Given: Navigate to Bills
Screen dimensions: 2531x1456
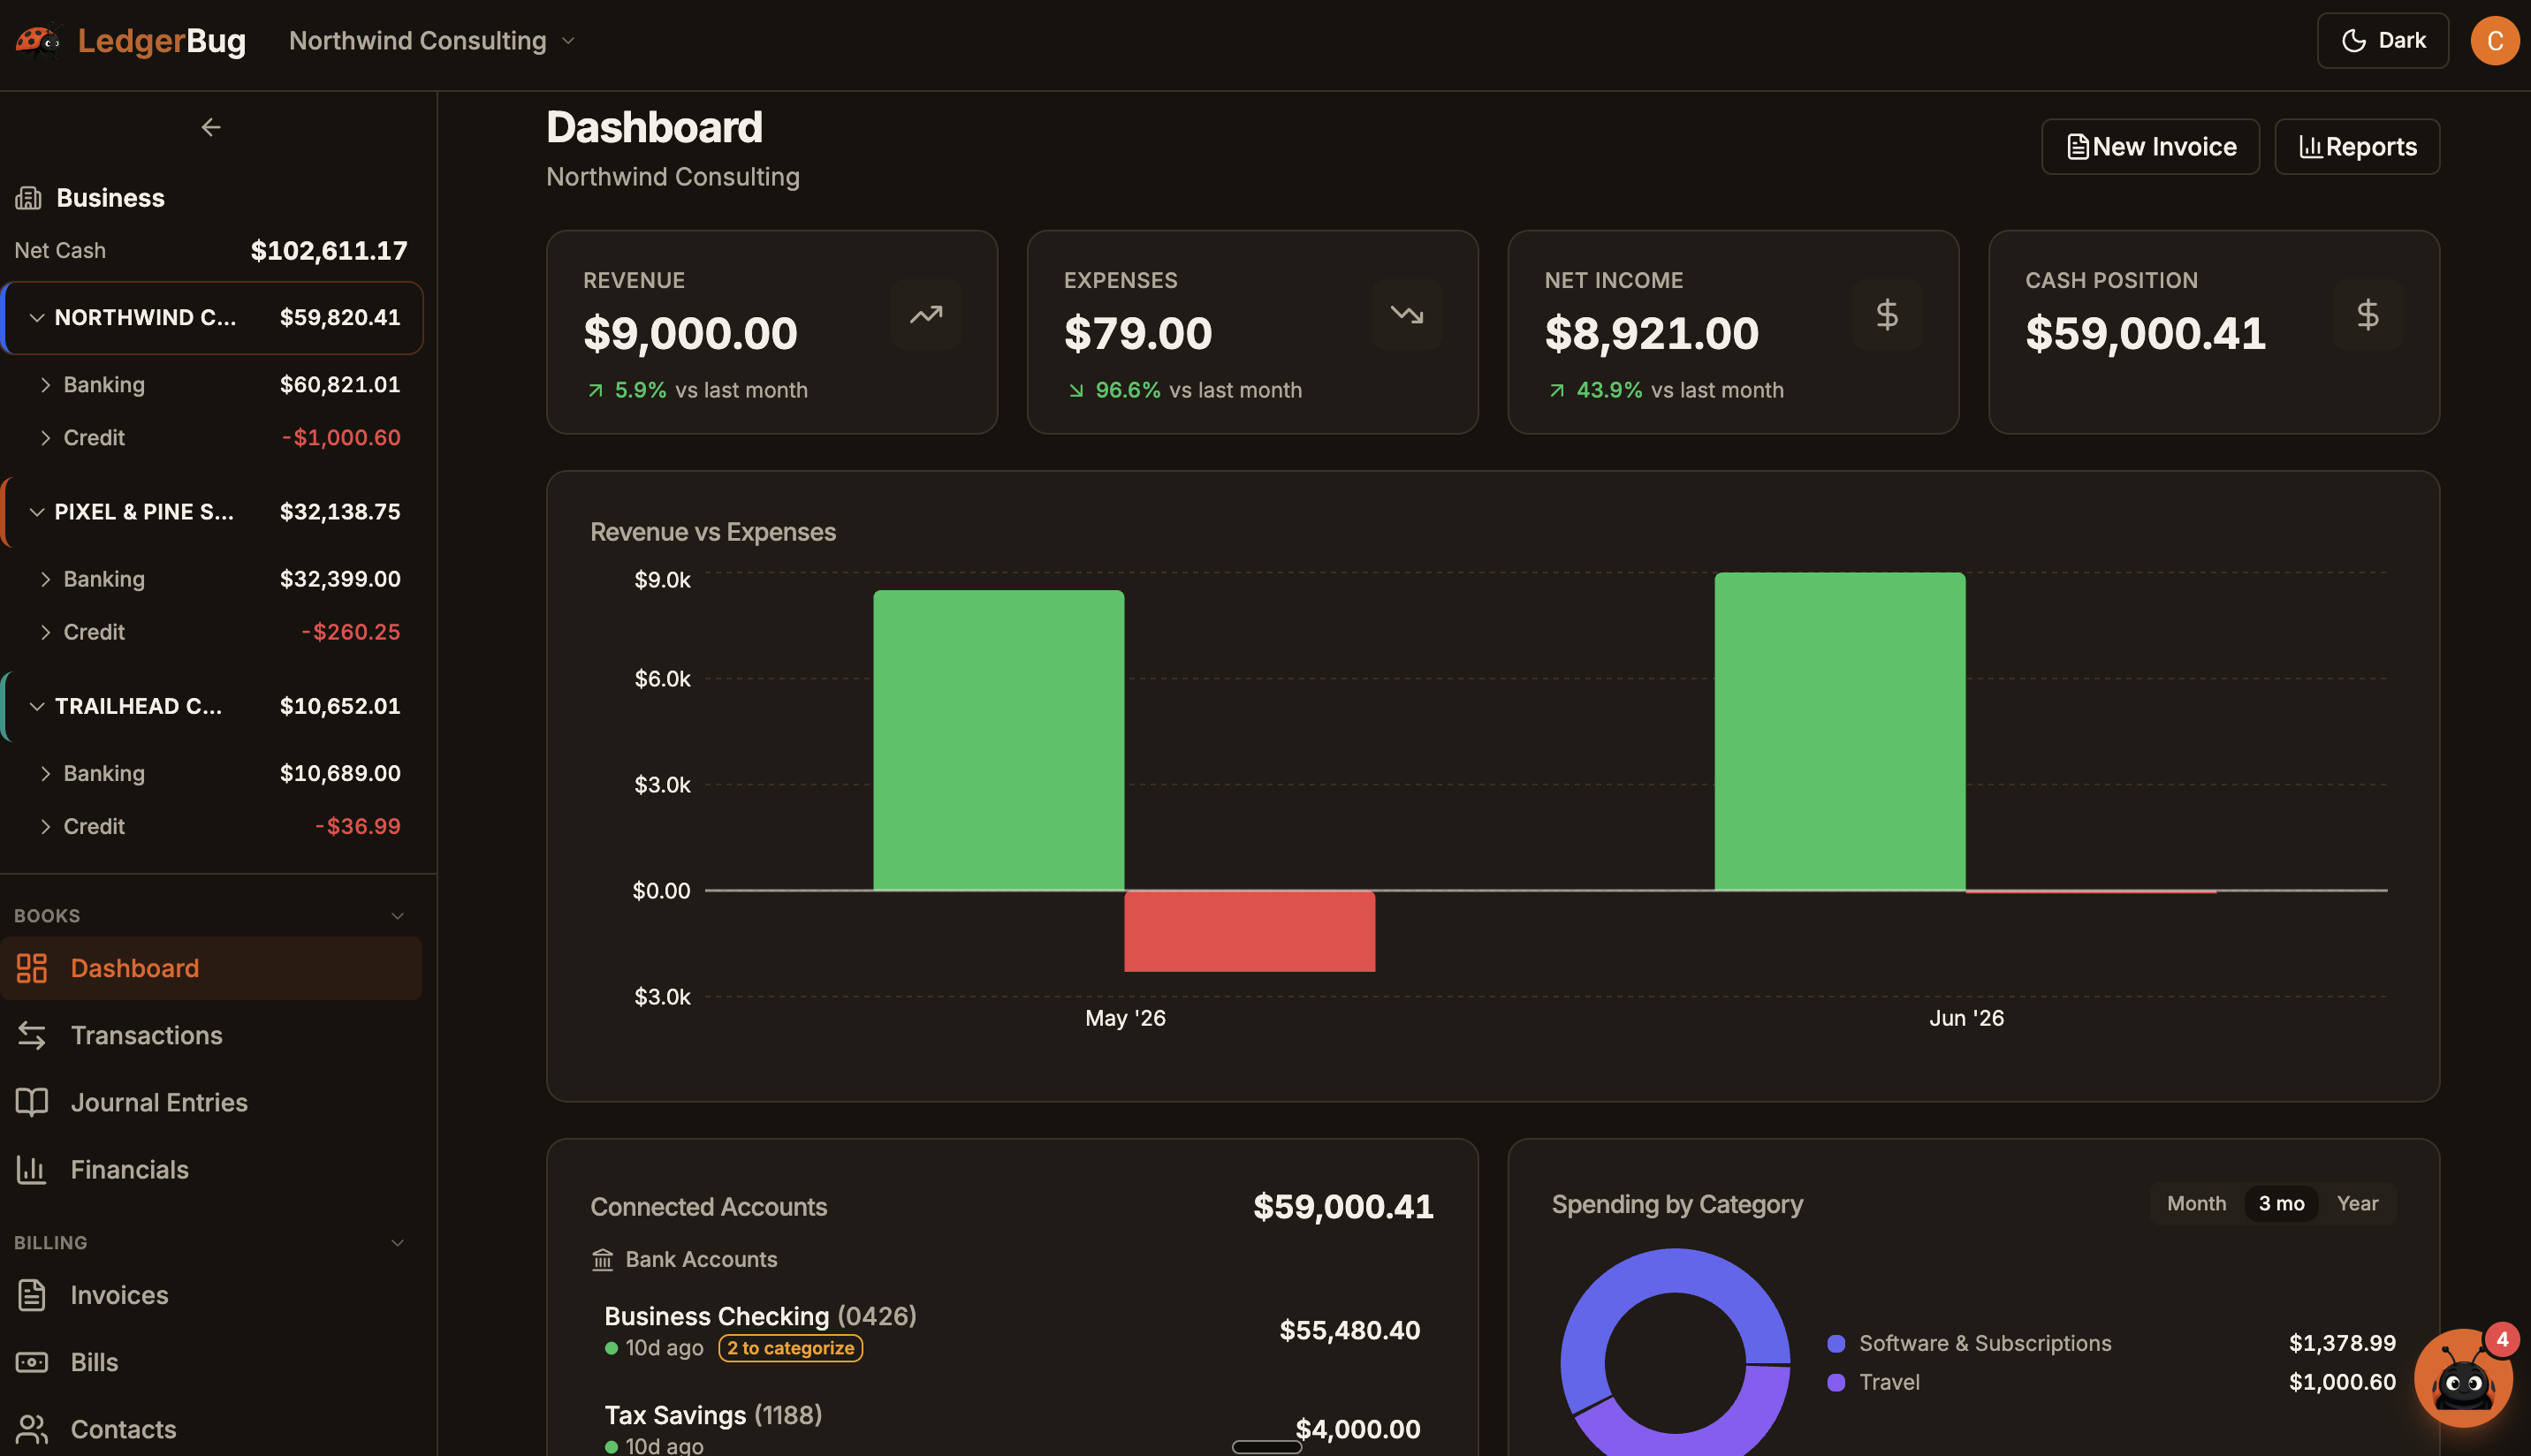Looking at the screenshot, I should click(211, 1362).
